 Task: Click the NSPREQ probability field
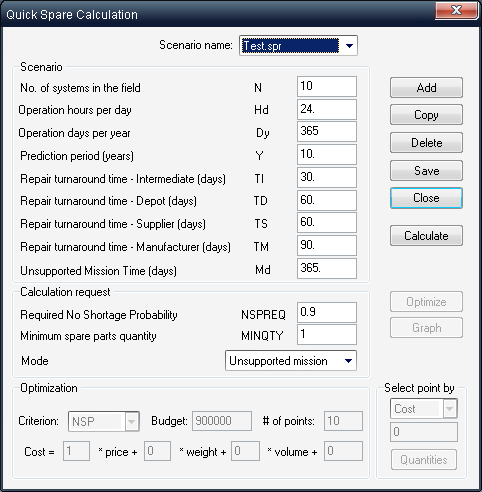[x=327, y=312]
